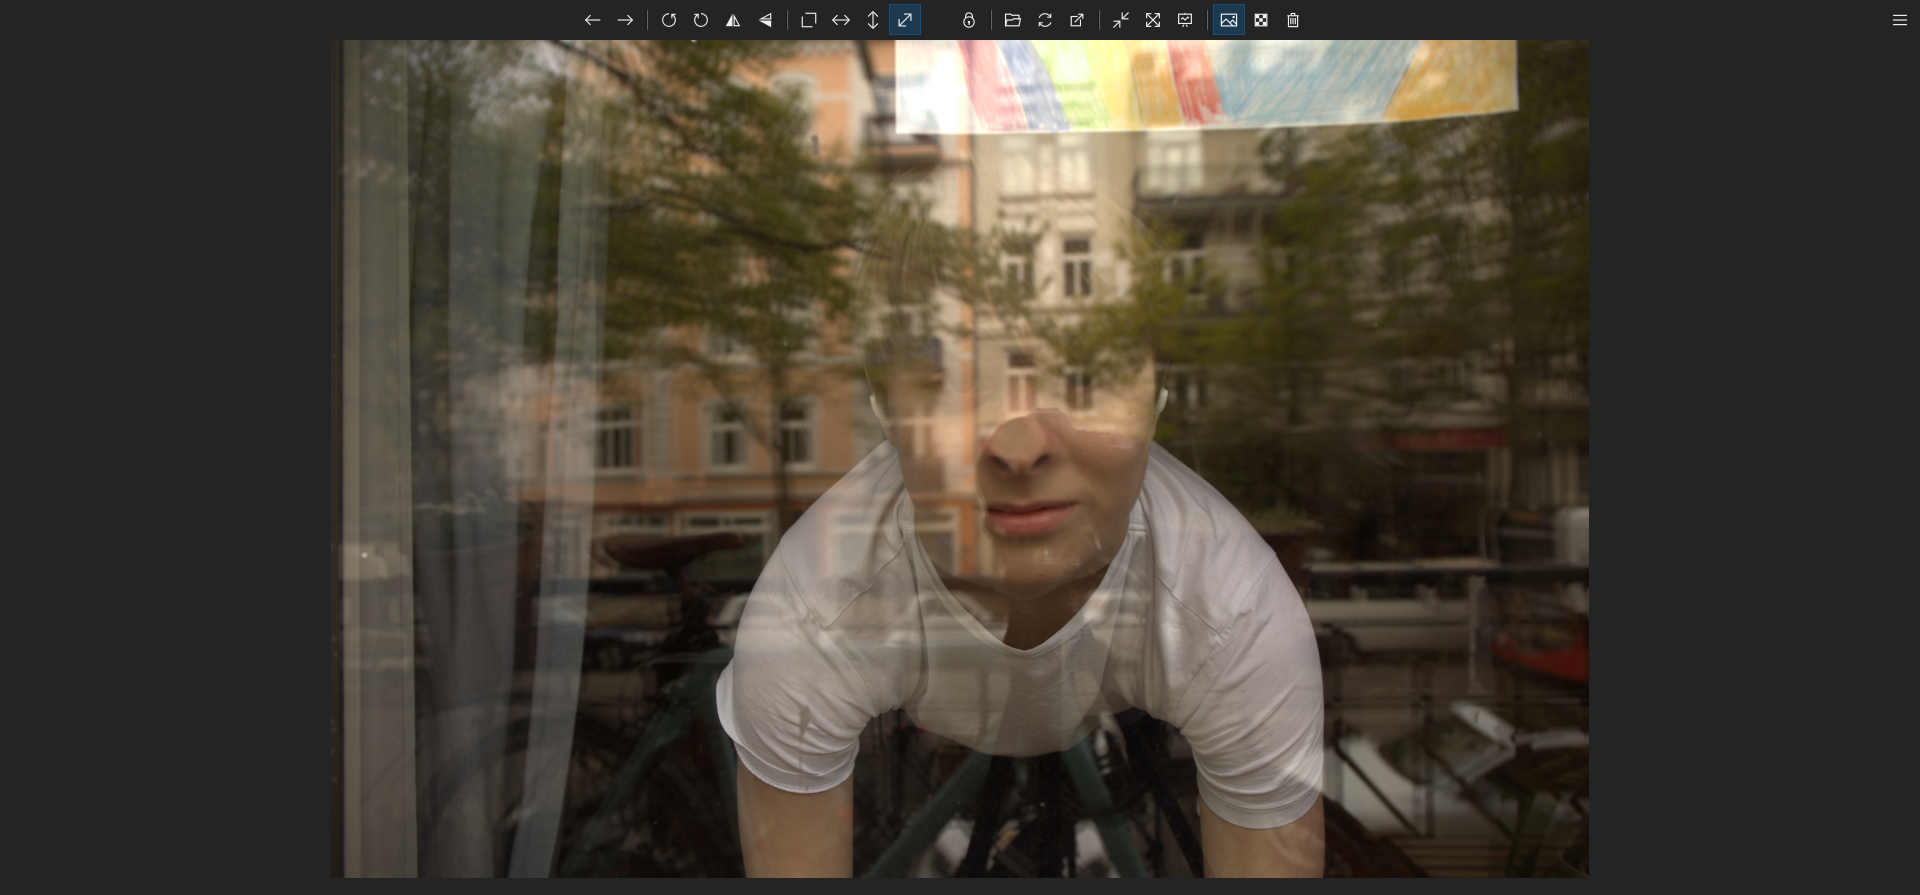Open an image file with folder icon
The height and width of the screenshot is (895, 1920).
pyautogui.click(x=1013, y=20)
